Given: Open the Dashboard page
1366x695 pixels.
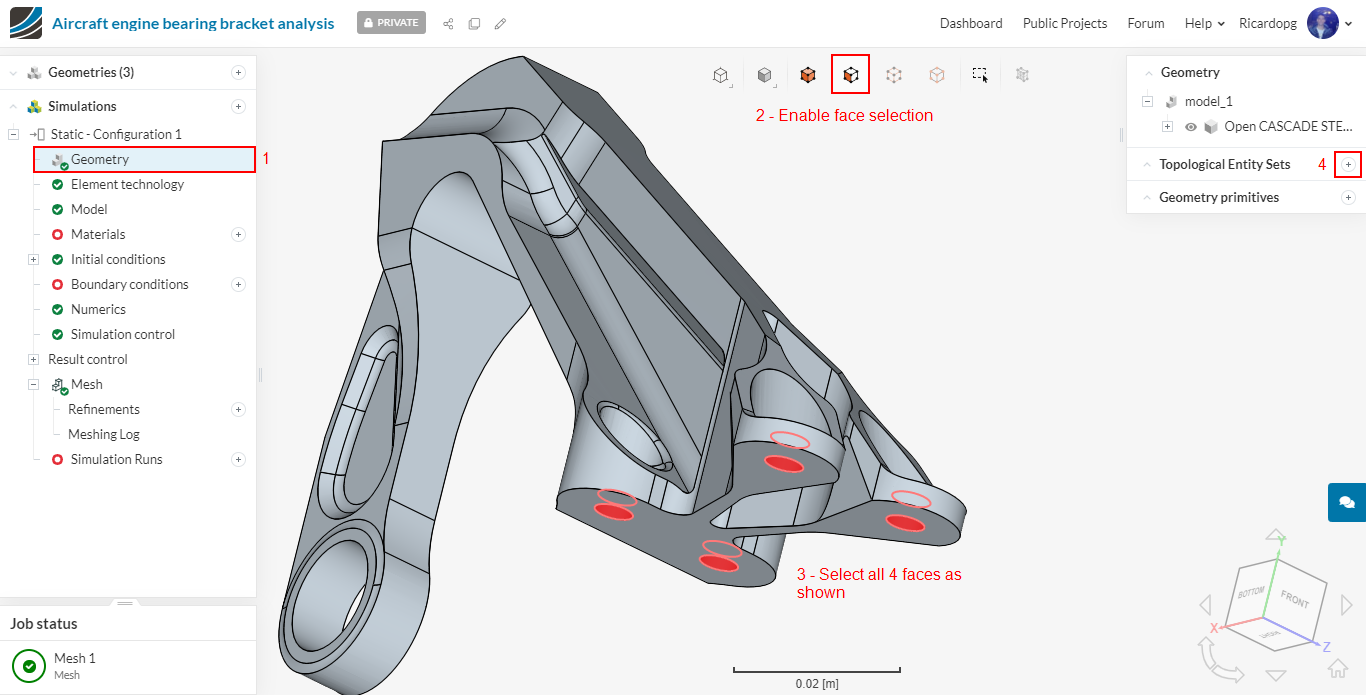Looking at the screenshot, I should pyautogui.click(x=971, y=23).
